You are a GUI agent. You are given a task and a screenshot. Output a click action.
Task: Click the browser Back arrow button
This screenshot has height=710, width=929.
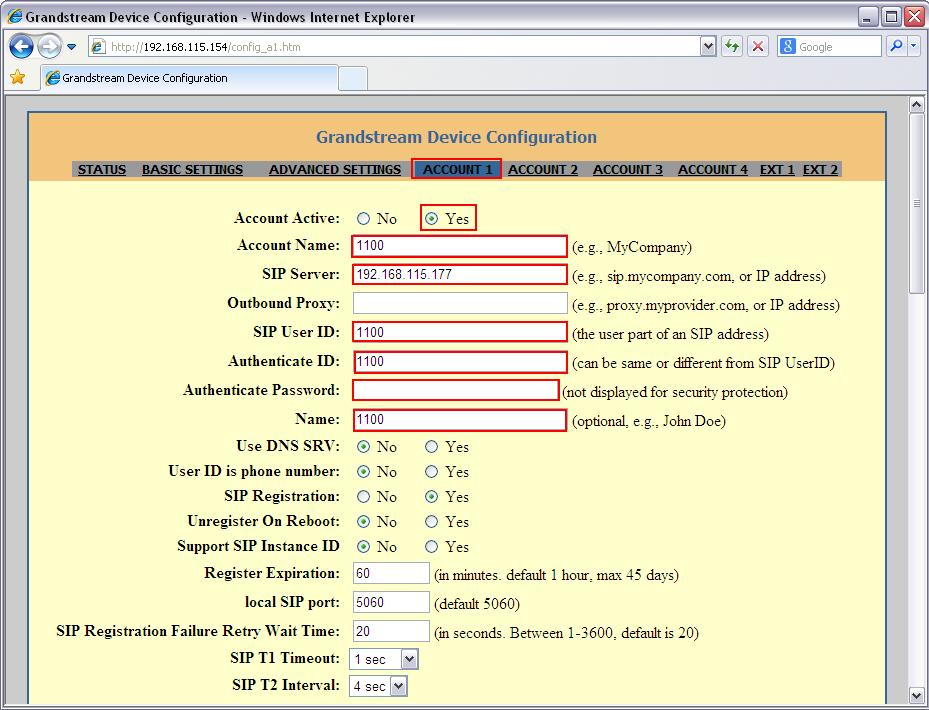tap(21, 46)
